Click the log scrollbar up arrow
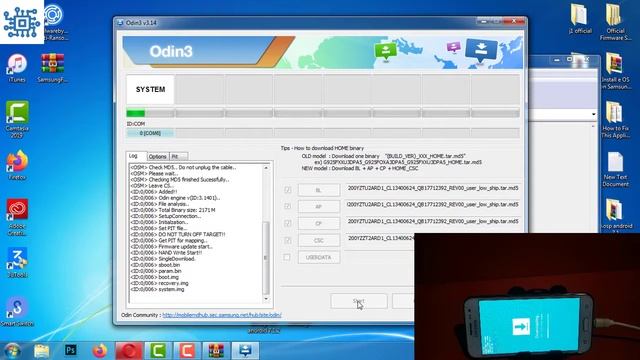Viewport: 640px width, 360px height. click(x=266, y=168)
